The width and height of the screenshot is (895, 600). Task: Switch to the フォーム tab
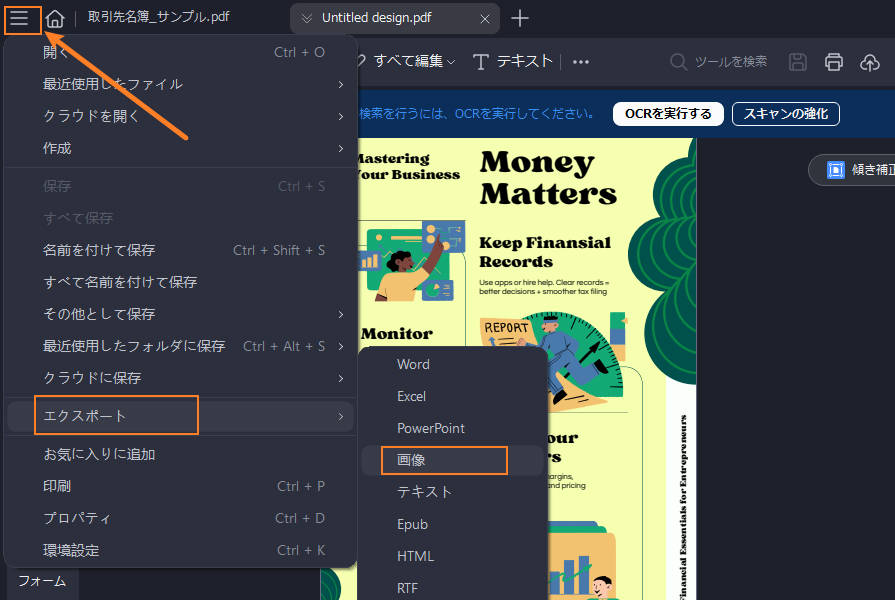click(40, 581)
